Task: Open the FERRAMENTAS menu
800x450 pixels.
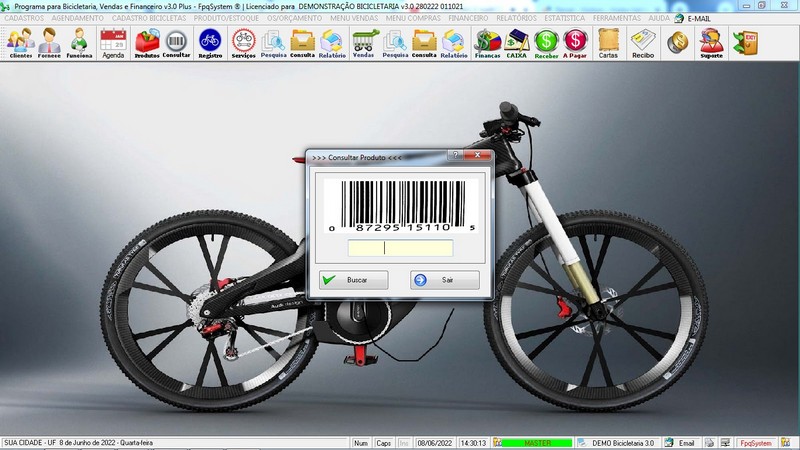Action: (x=617, y=18)
